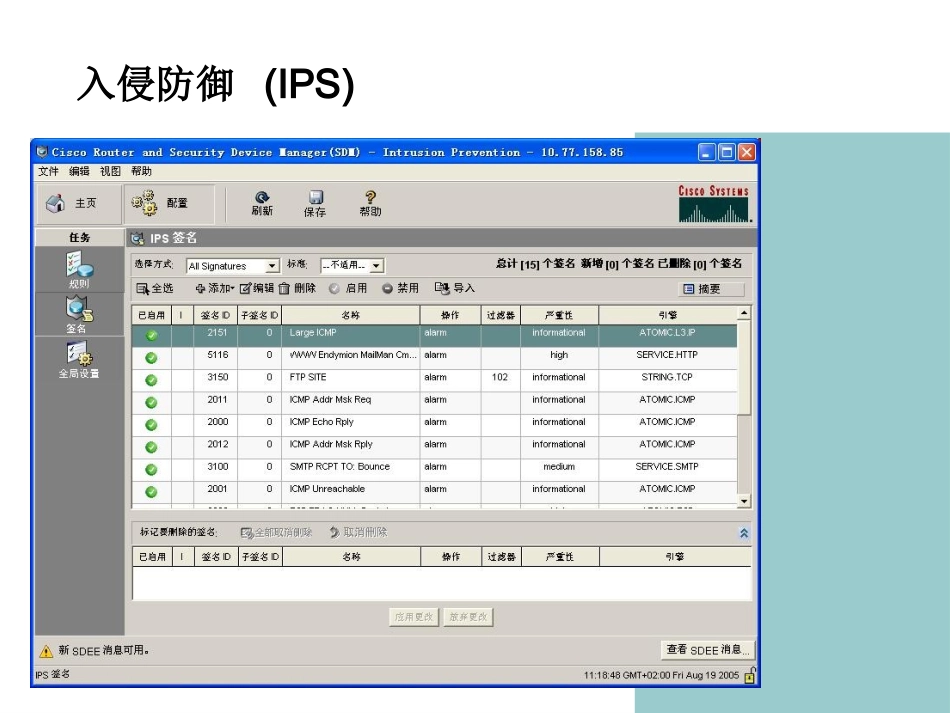Viewport: 950px width, 713px height.
Task: Click the 导入 import icon
Action: click(442, 288)
